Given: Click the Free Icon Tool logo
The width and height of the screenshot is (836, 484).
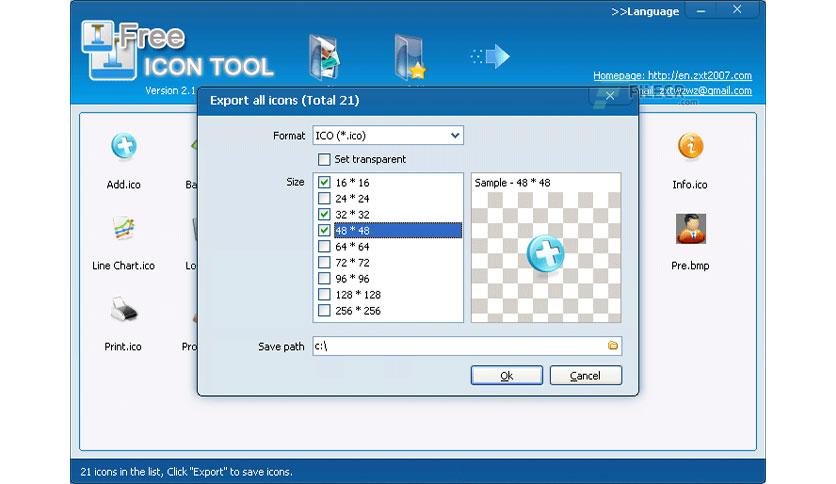Looking at the screenshot, I should click(x=177, y=52).
